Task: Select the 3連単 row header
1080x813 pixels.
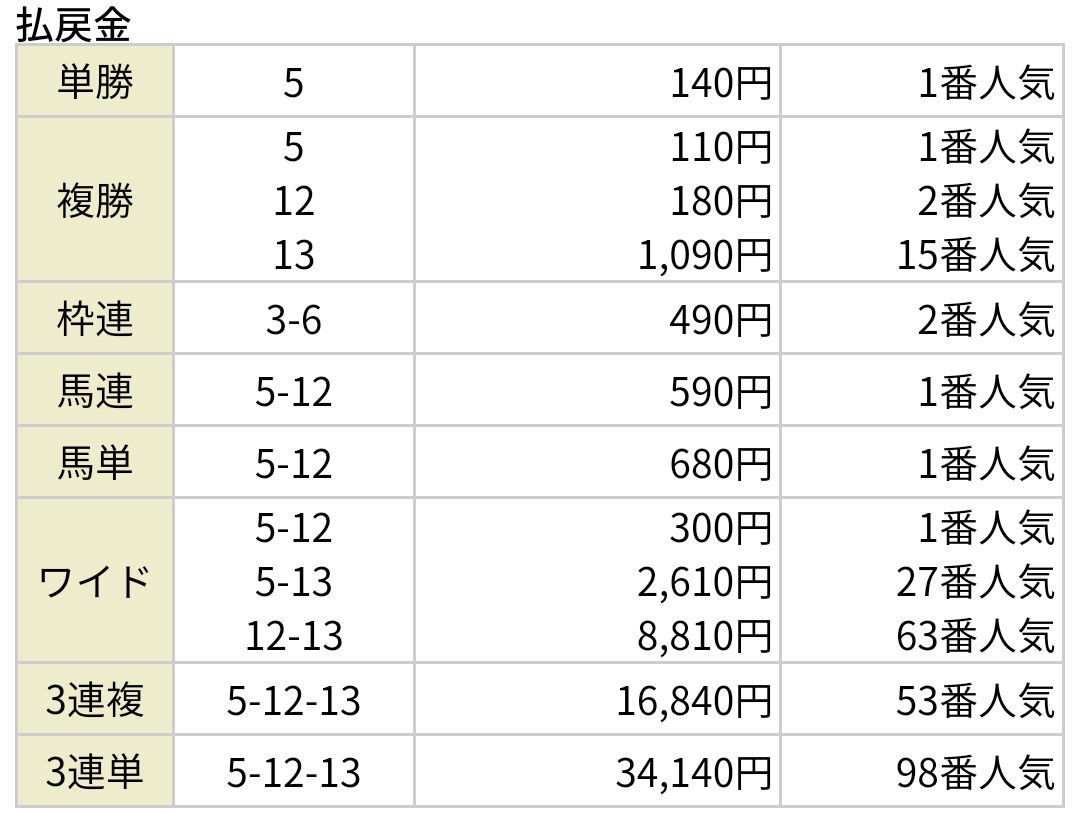Action: click(x=94, y=771)
